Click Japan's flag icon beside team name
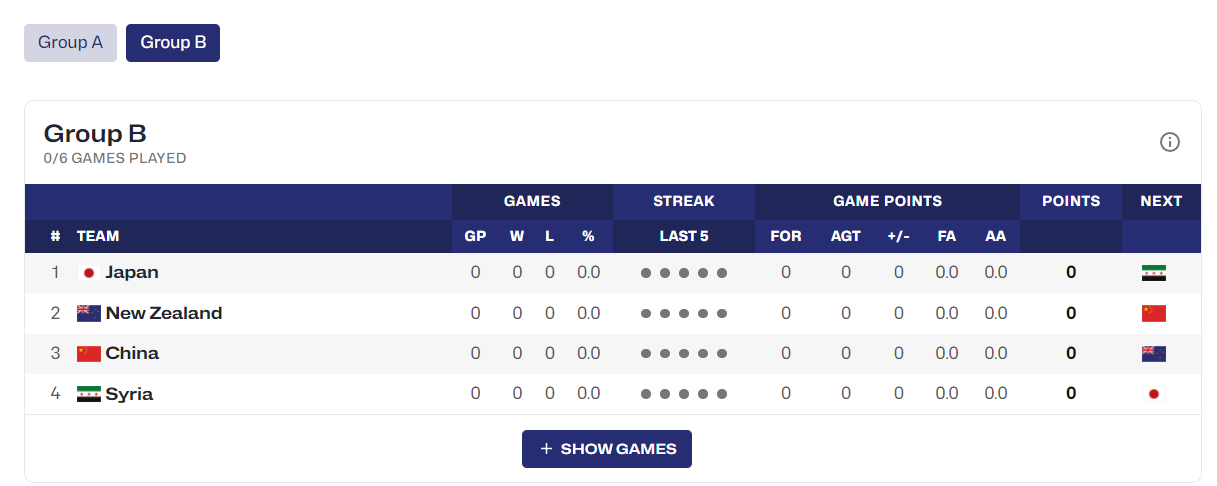The width and height of the screenshot is (1217, 486). pos(89,273)
